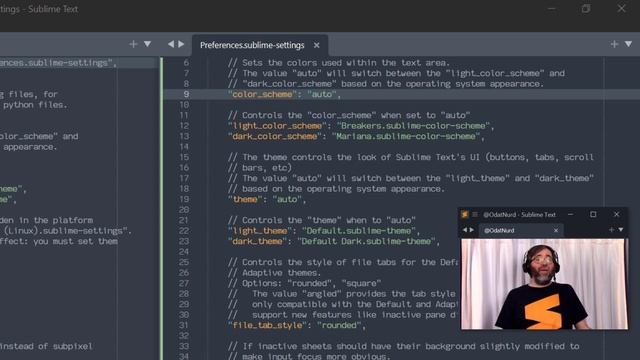Click line number 19 in gutter
640x360 pixels.
tap(184, 199)
